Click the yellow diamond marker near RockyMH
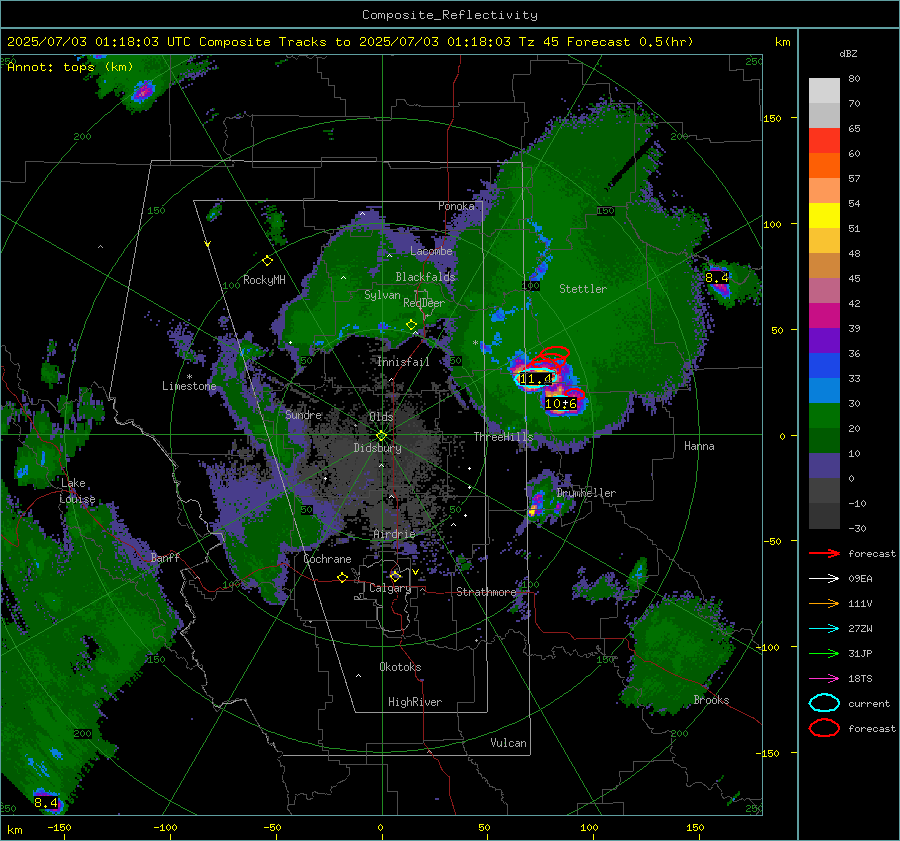Image resolution: width=900 pixels, height=841 pixels. pyautogui.click(x=267, y=261)
